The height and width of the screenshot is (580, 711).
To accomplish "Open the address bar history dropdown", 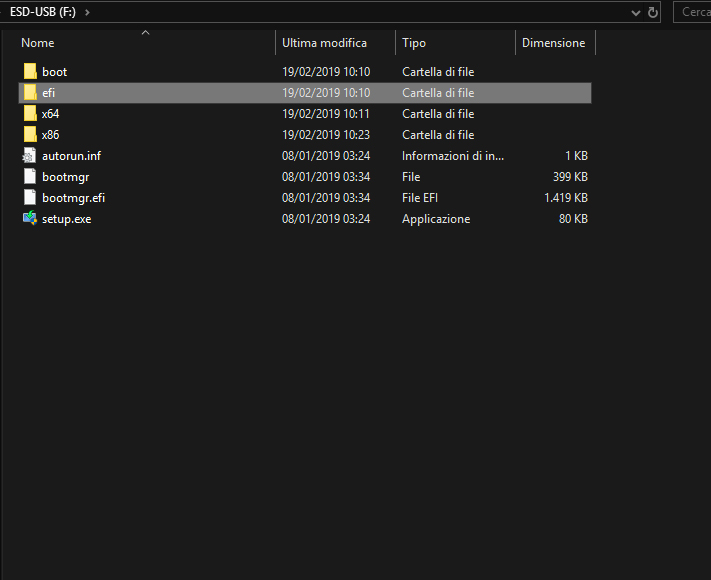I will (x=636, y=13).
